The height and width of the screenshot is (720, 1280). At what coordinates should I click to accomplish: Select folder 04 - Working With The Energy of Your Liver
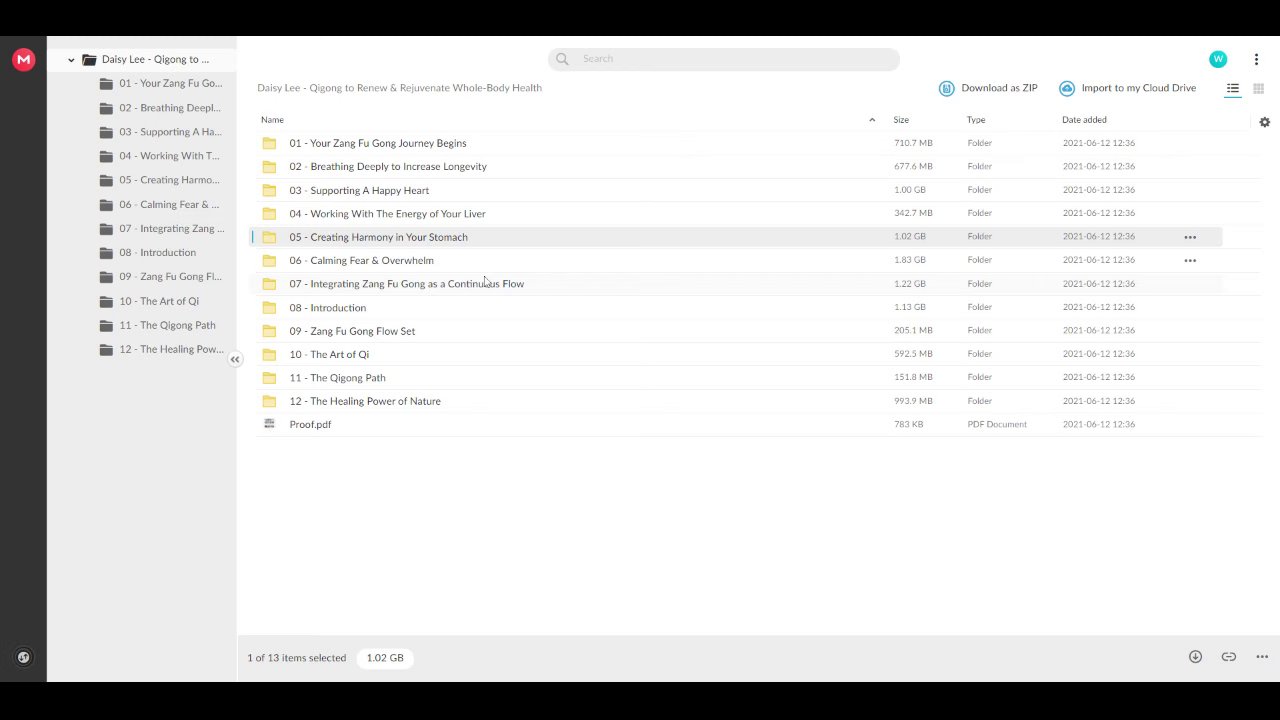pos(736,214)
